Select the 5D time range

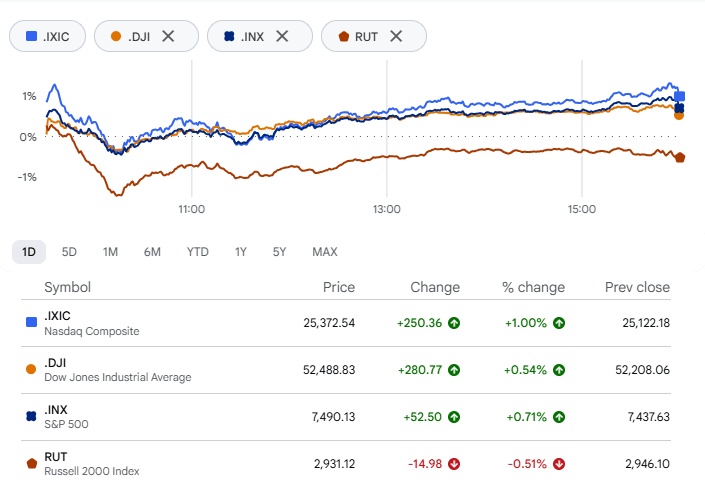69,252
